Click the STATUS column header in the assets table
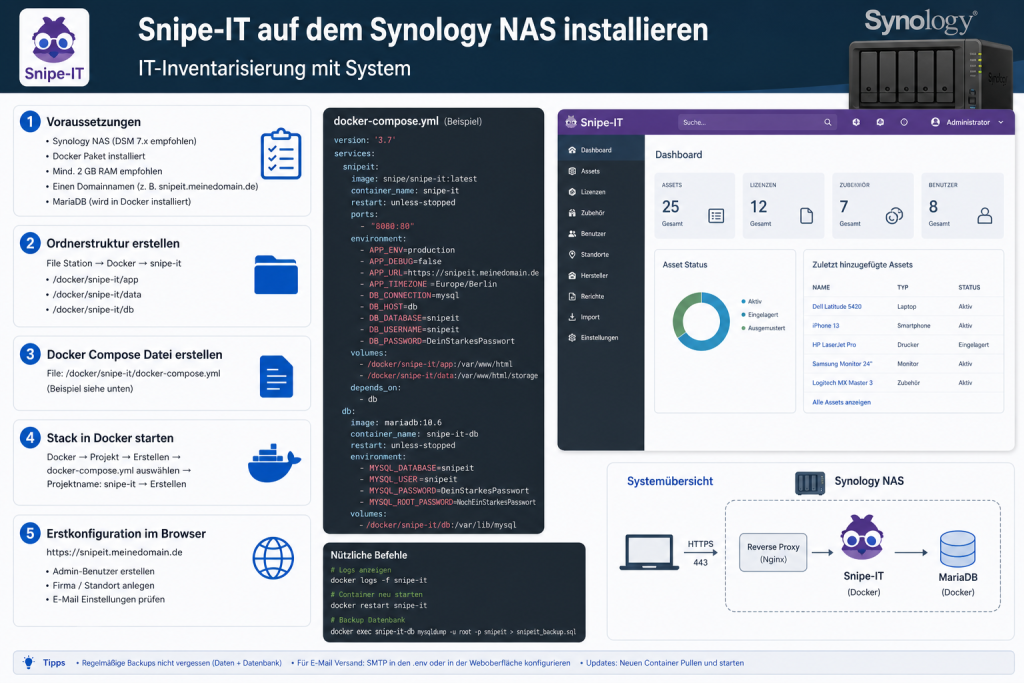The width and height of the screenshot is (1024, 683). (x=969, y=287)
